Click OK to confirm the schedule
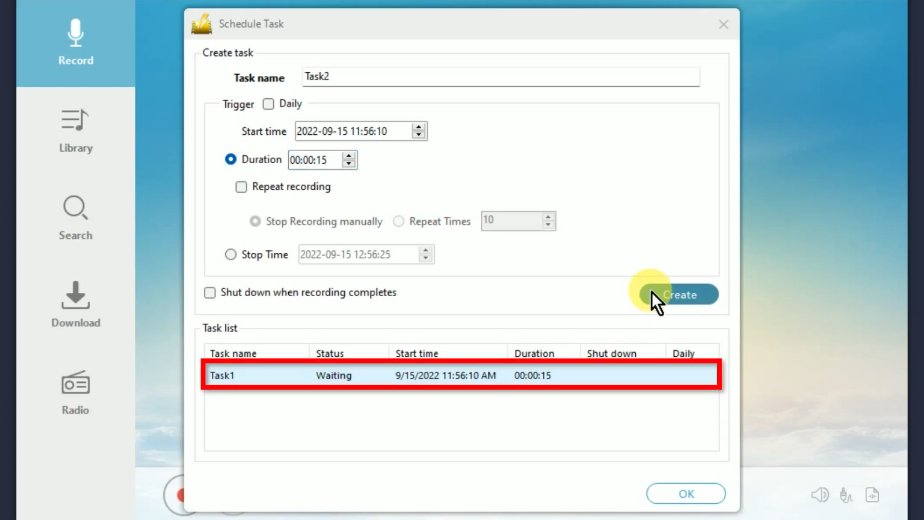 click(686, 494)
